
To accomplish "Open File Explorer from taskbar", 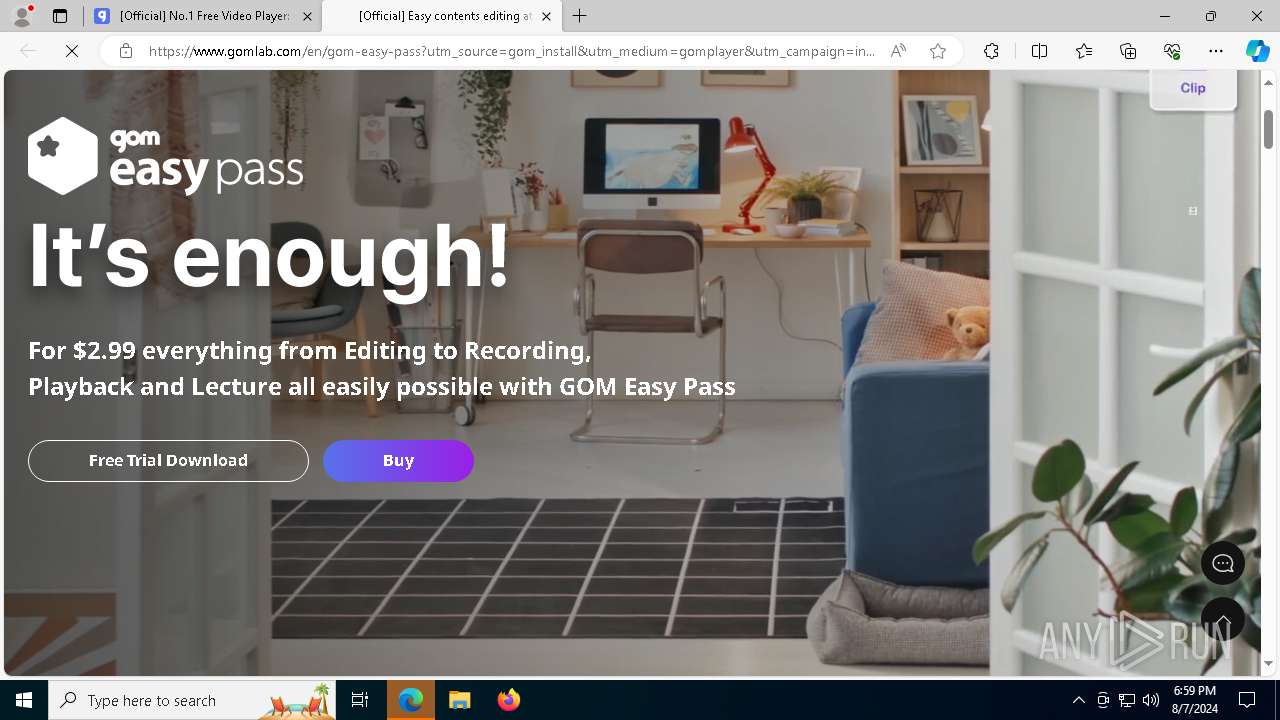I will pyautogui.click(x=459, y=700).
